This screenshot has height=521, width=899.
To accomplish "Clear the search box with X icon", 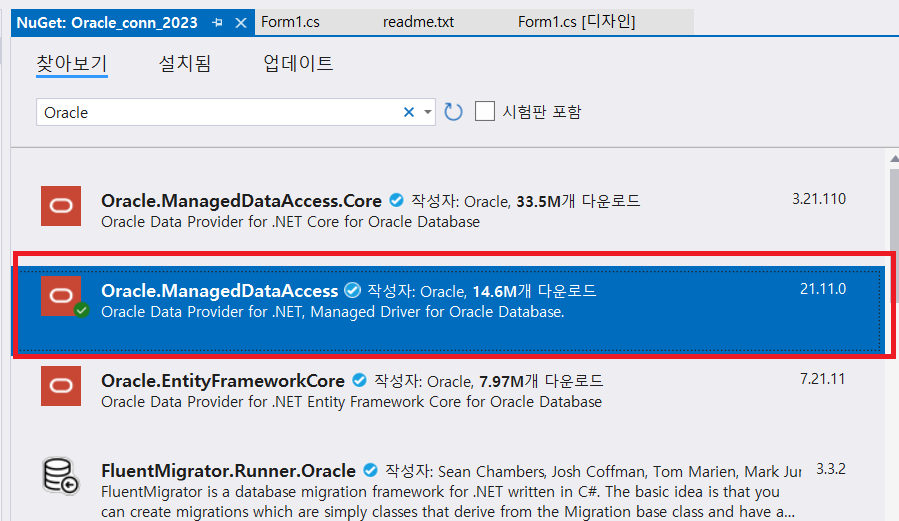I will click(x=409, y=112).
